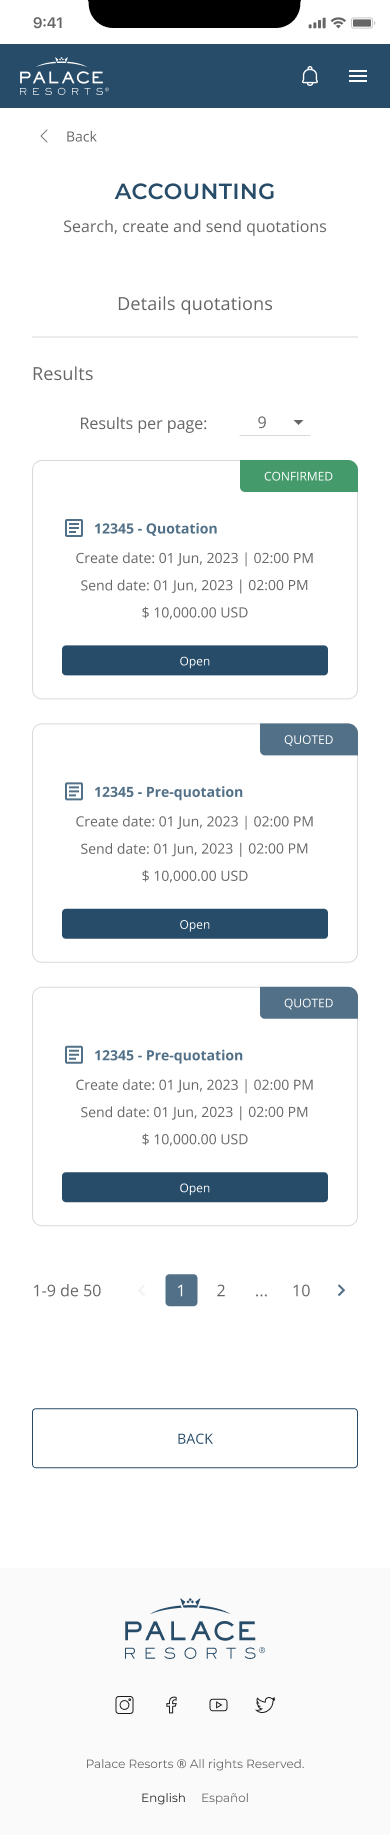Viewport: 390px width, 1836px height.
Task: Click the previous page chevron in pagination
Action: pos(141,1290)
